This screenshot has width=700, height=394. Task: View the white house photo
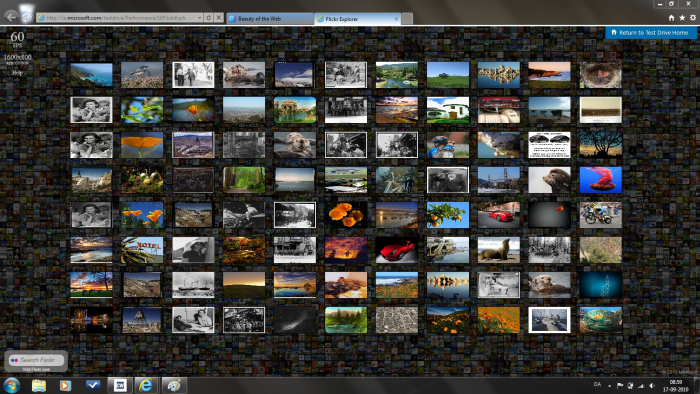click(448, 110)
